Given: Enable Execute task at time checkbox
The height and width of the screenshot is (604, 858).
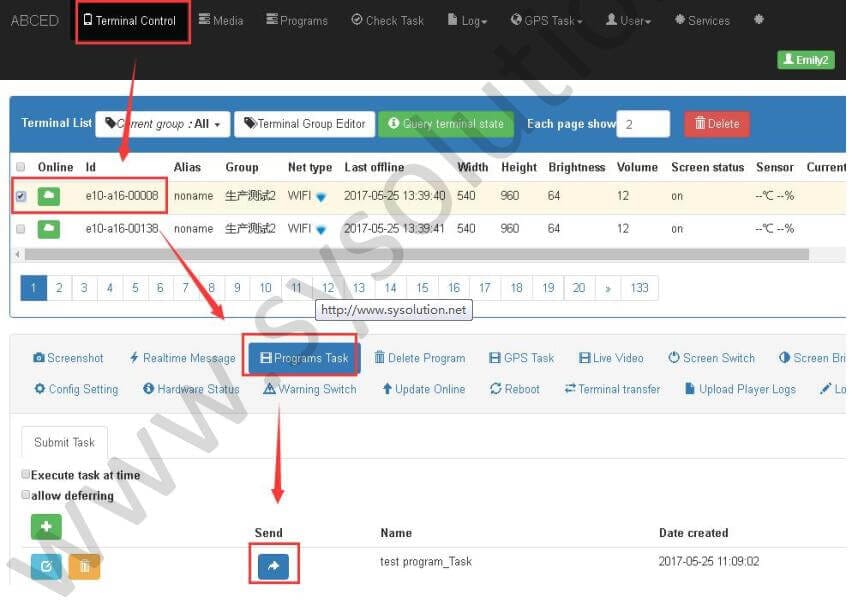Looking at the screenshot, I should [x=26, y=475].
